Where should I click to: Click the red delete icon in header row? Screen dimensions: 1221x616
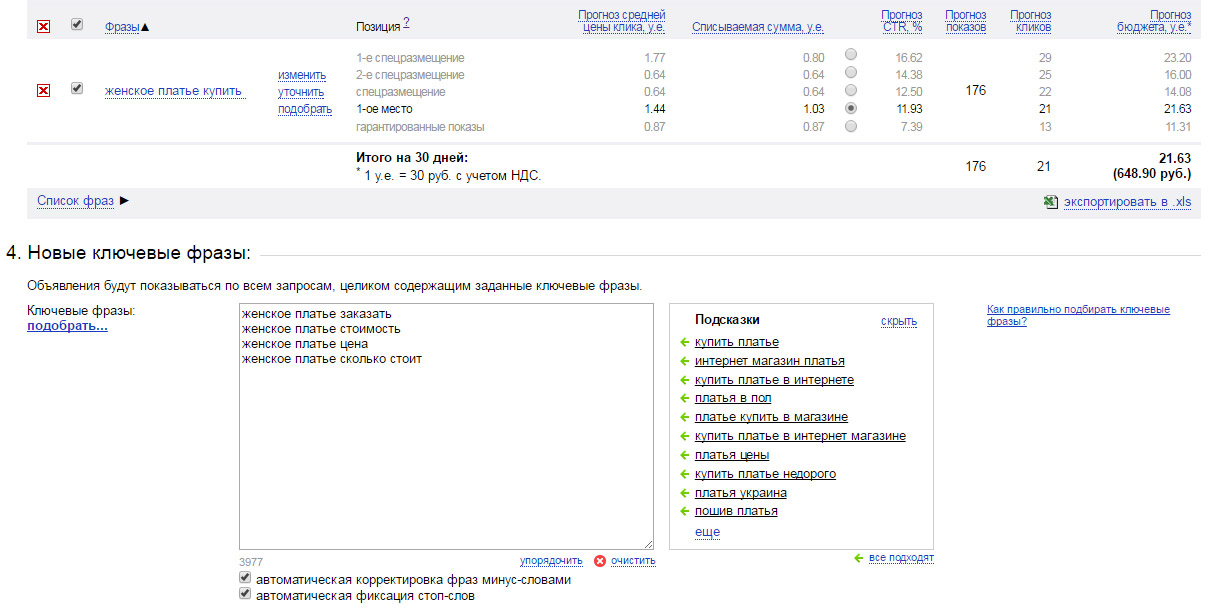click(x=43, y=26)
